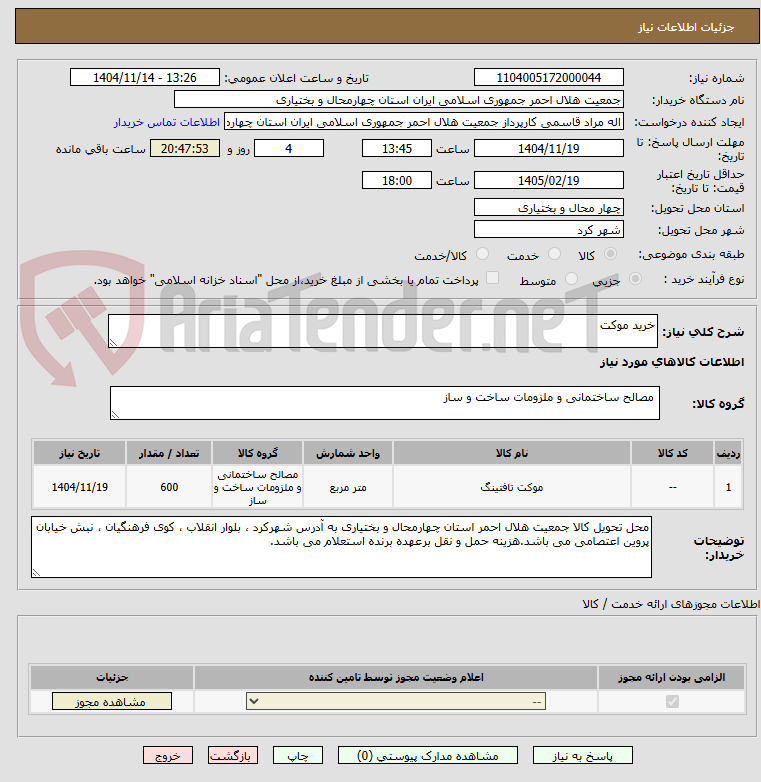761x782 pixels.
Task: Click the resize handle of شرح کلی نیاز box
Action: coord(114,342)
